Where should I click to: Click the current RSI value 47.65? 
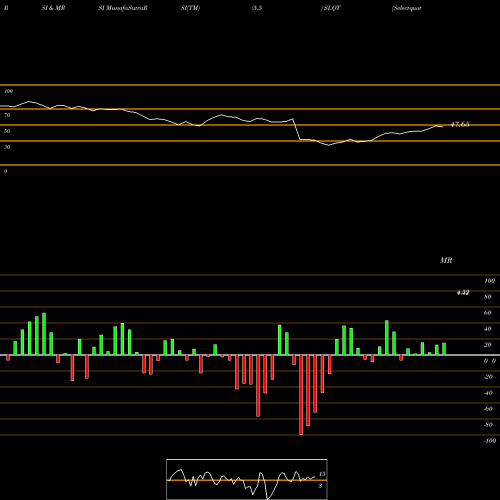click(x=460, y=124)
